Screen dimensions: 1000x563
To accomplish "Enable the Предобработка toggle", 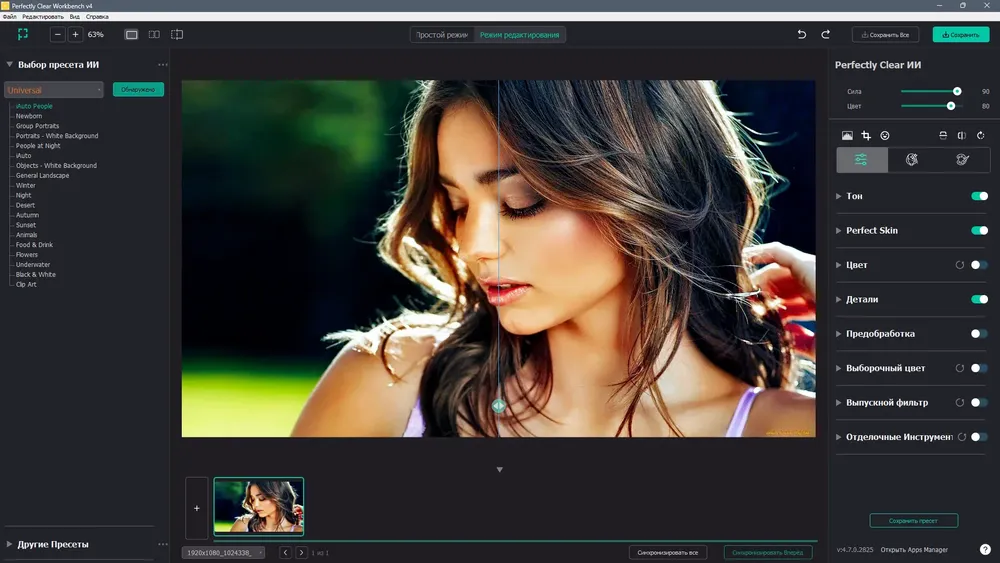I will pyautogui.click(x=980, y=333).
